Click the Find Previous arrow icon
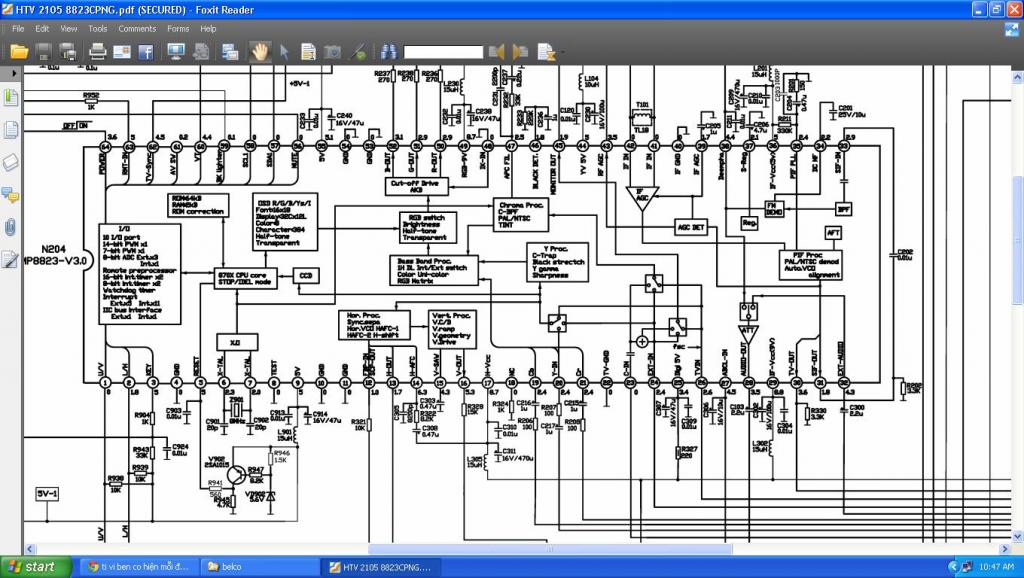1024x578 pixels. tap(497, 52)
